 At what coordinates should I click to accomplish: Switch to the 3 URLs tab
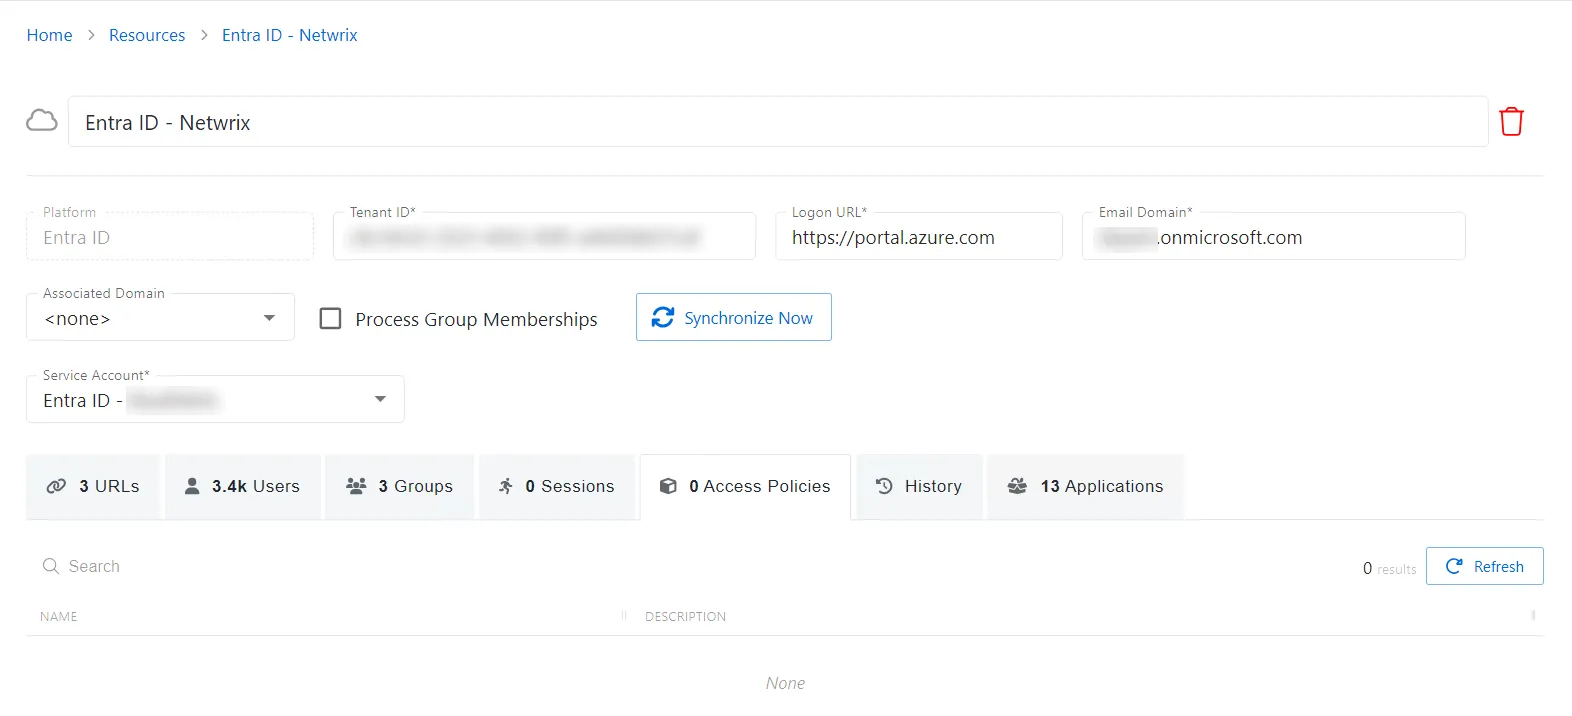[93, 486]
